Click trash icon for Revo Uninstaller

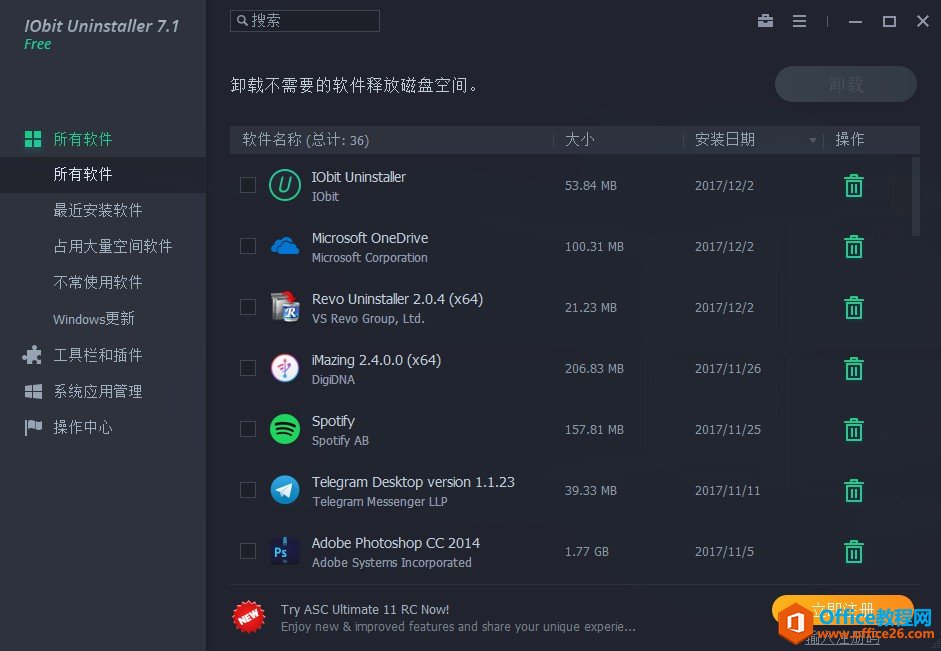click(x=853, y=308)
